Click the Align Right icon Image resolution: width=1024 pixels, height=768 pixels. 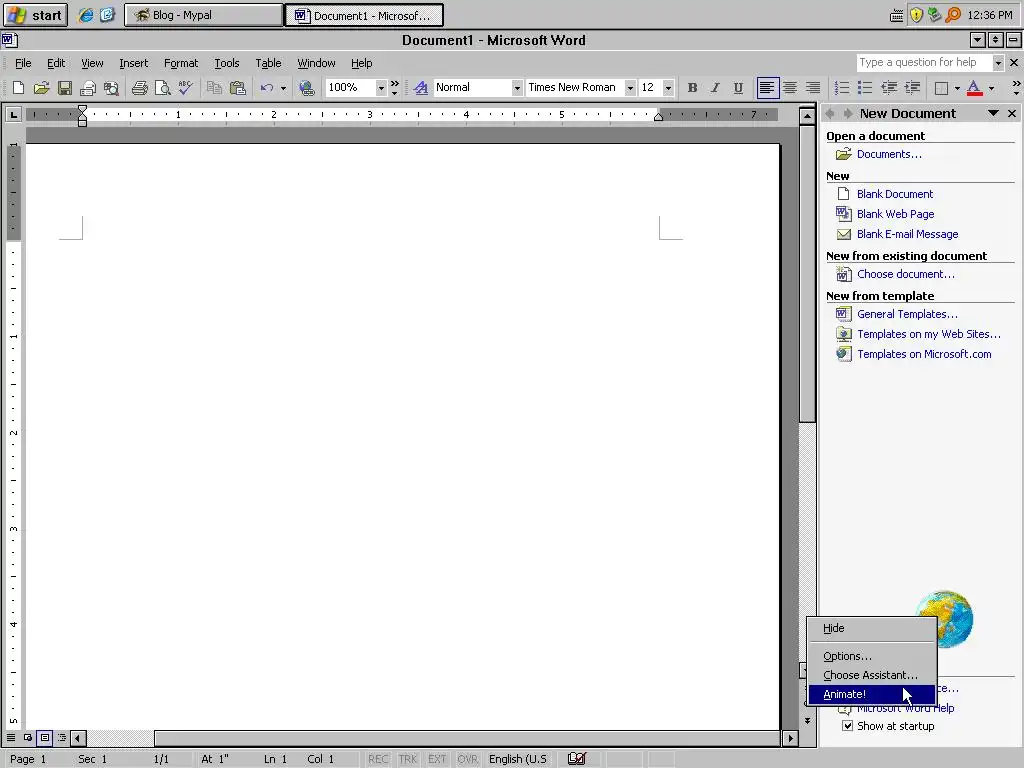click(x=813, y=88)
